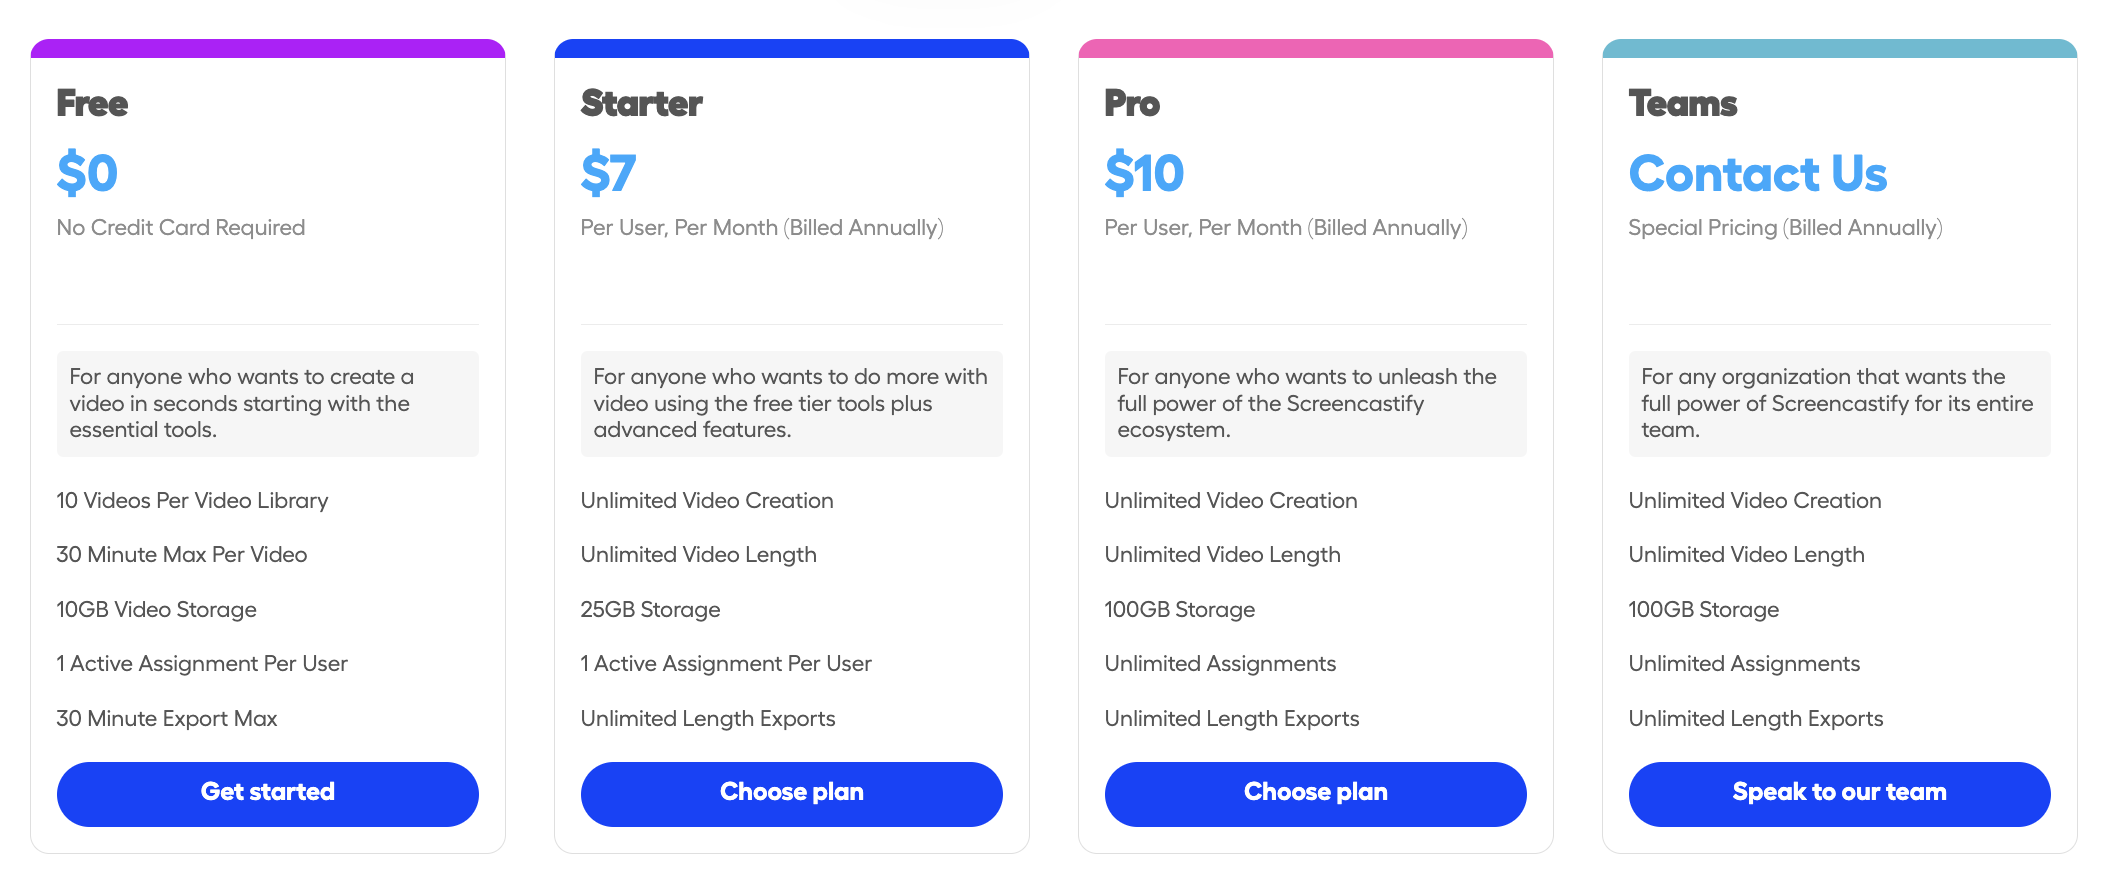Click 10 Videos Per Video Library feature
This screenshot has width=2108, height=890.
(x=192, y=500)
